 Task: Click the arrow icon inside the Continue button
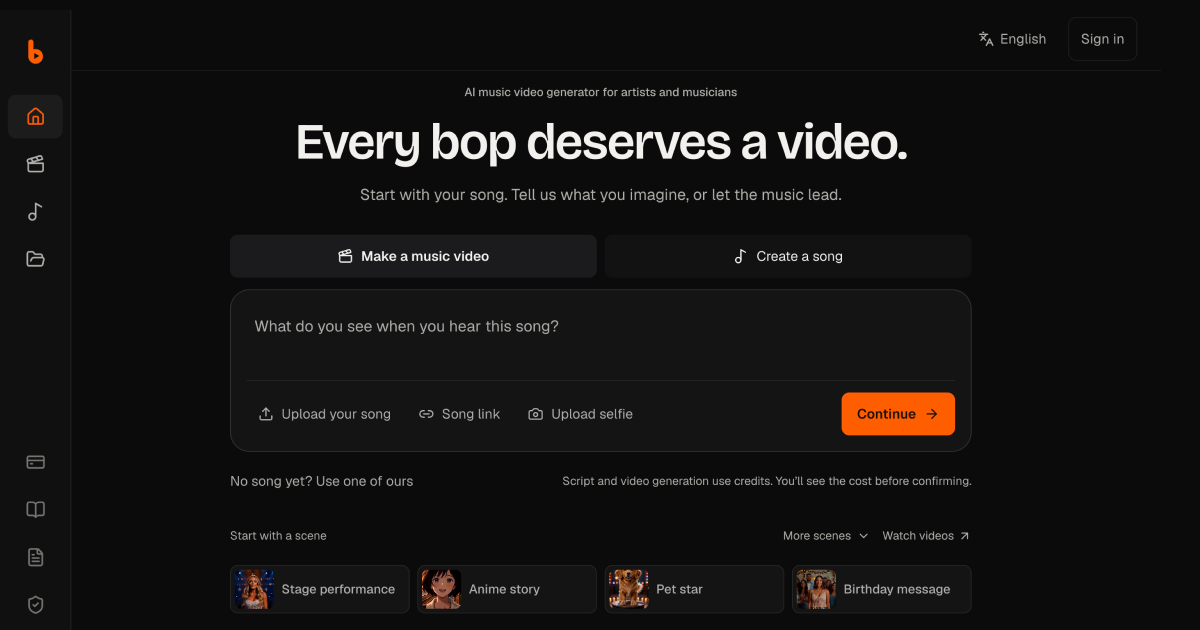pyautogui.click(x=932, y=414)
